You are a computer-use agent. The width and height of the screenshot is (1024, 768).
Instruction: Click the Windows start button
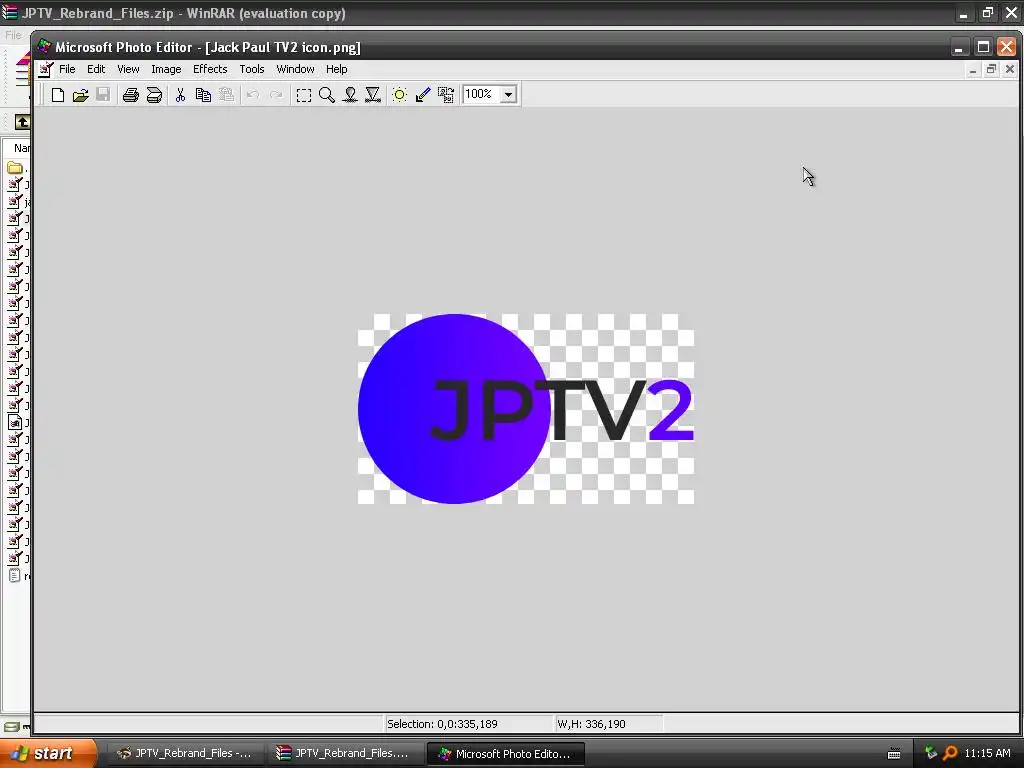click(x=47, y=754)
